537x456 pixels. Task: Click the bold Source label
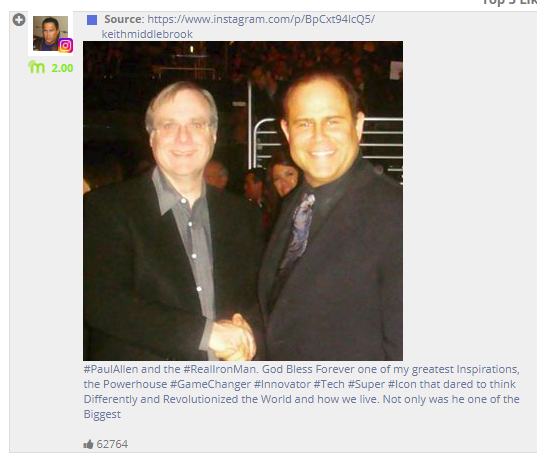124,19
